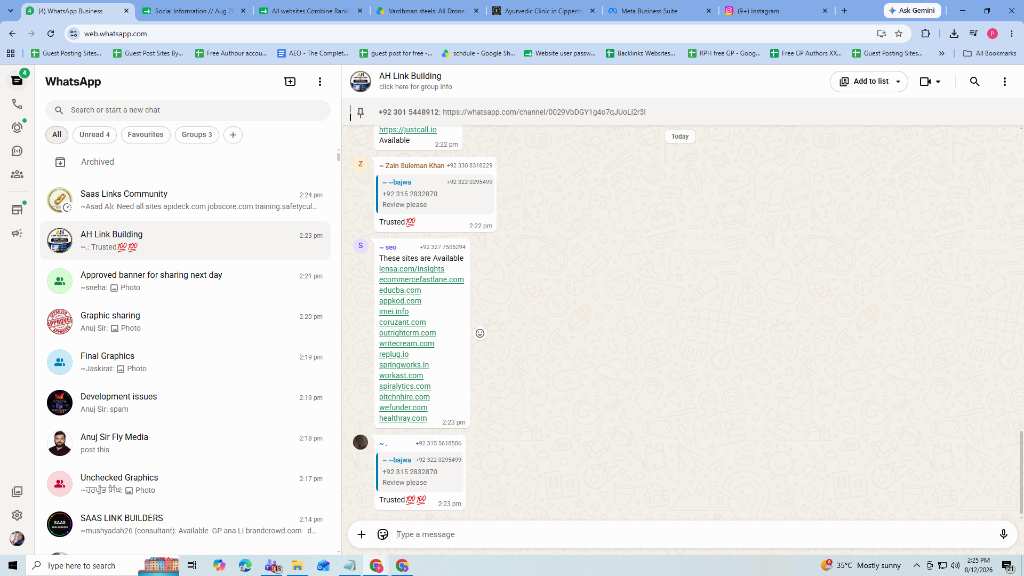Open the Communities sidebar icon
Image resolution: width=1024 pixels, height=576 pixels.
point(17,174)
